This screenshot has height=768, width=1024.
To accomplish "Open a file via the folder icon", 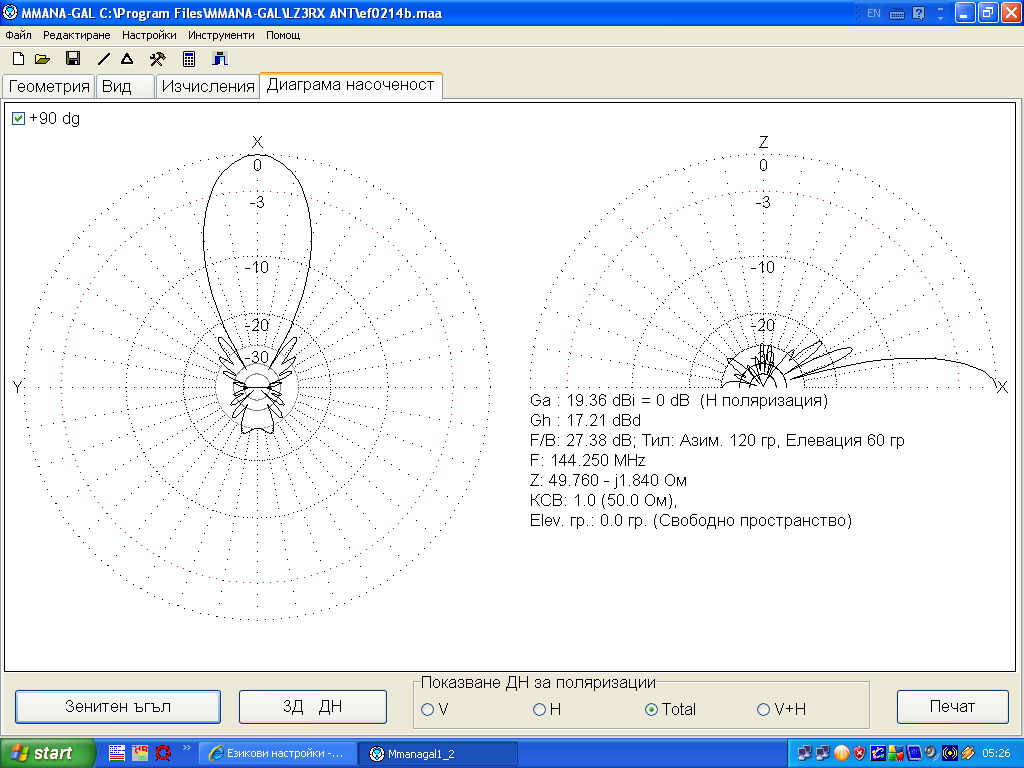I will [x=42, y=59].
